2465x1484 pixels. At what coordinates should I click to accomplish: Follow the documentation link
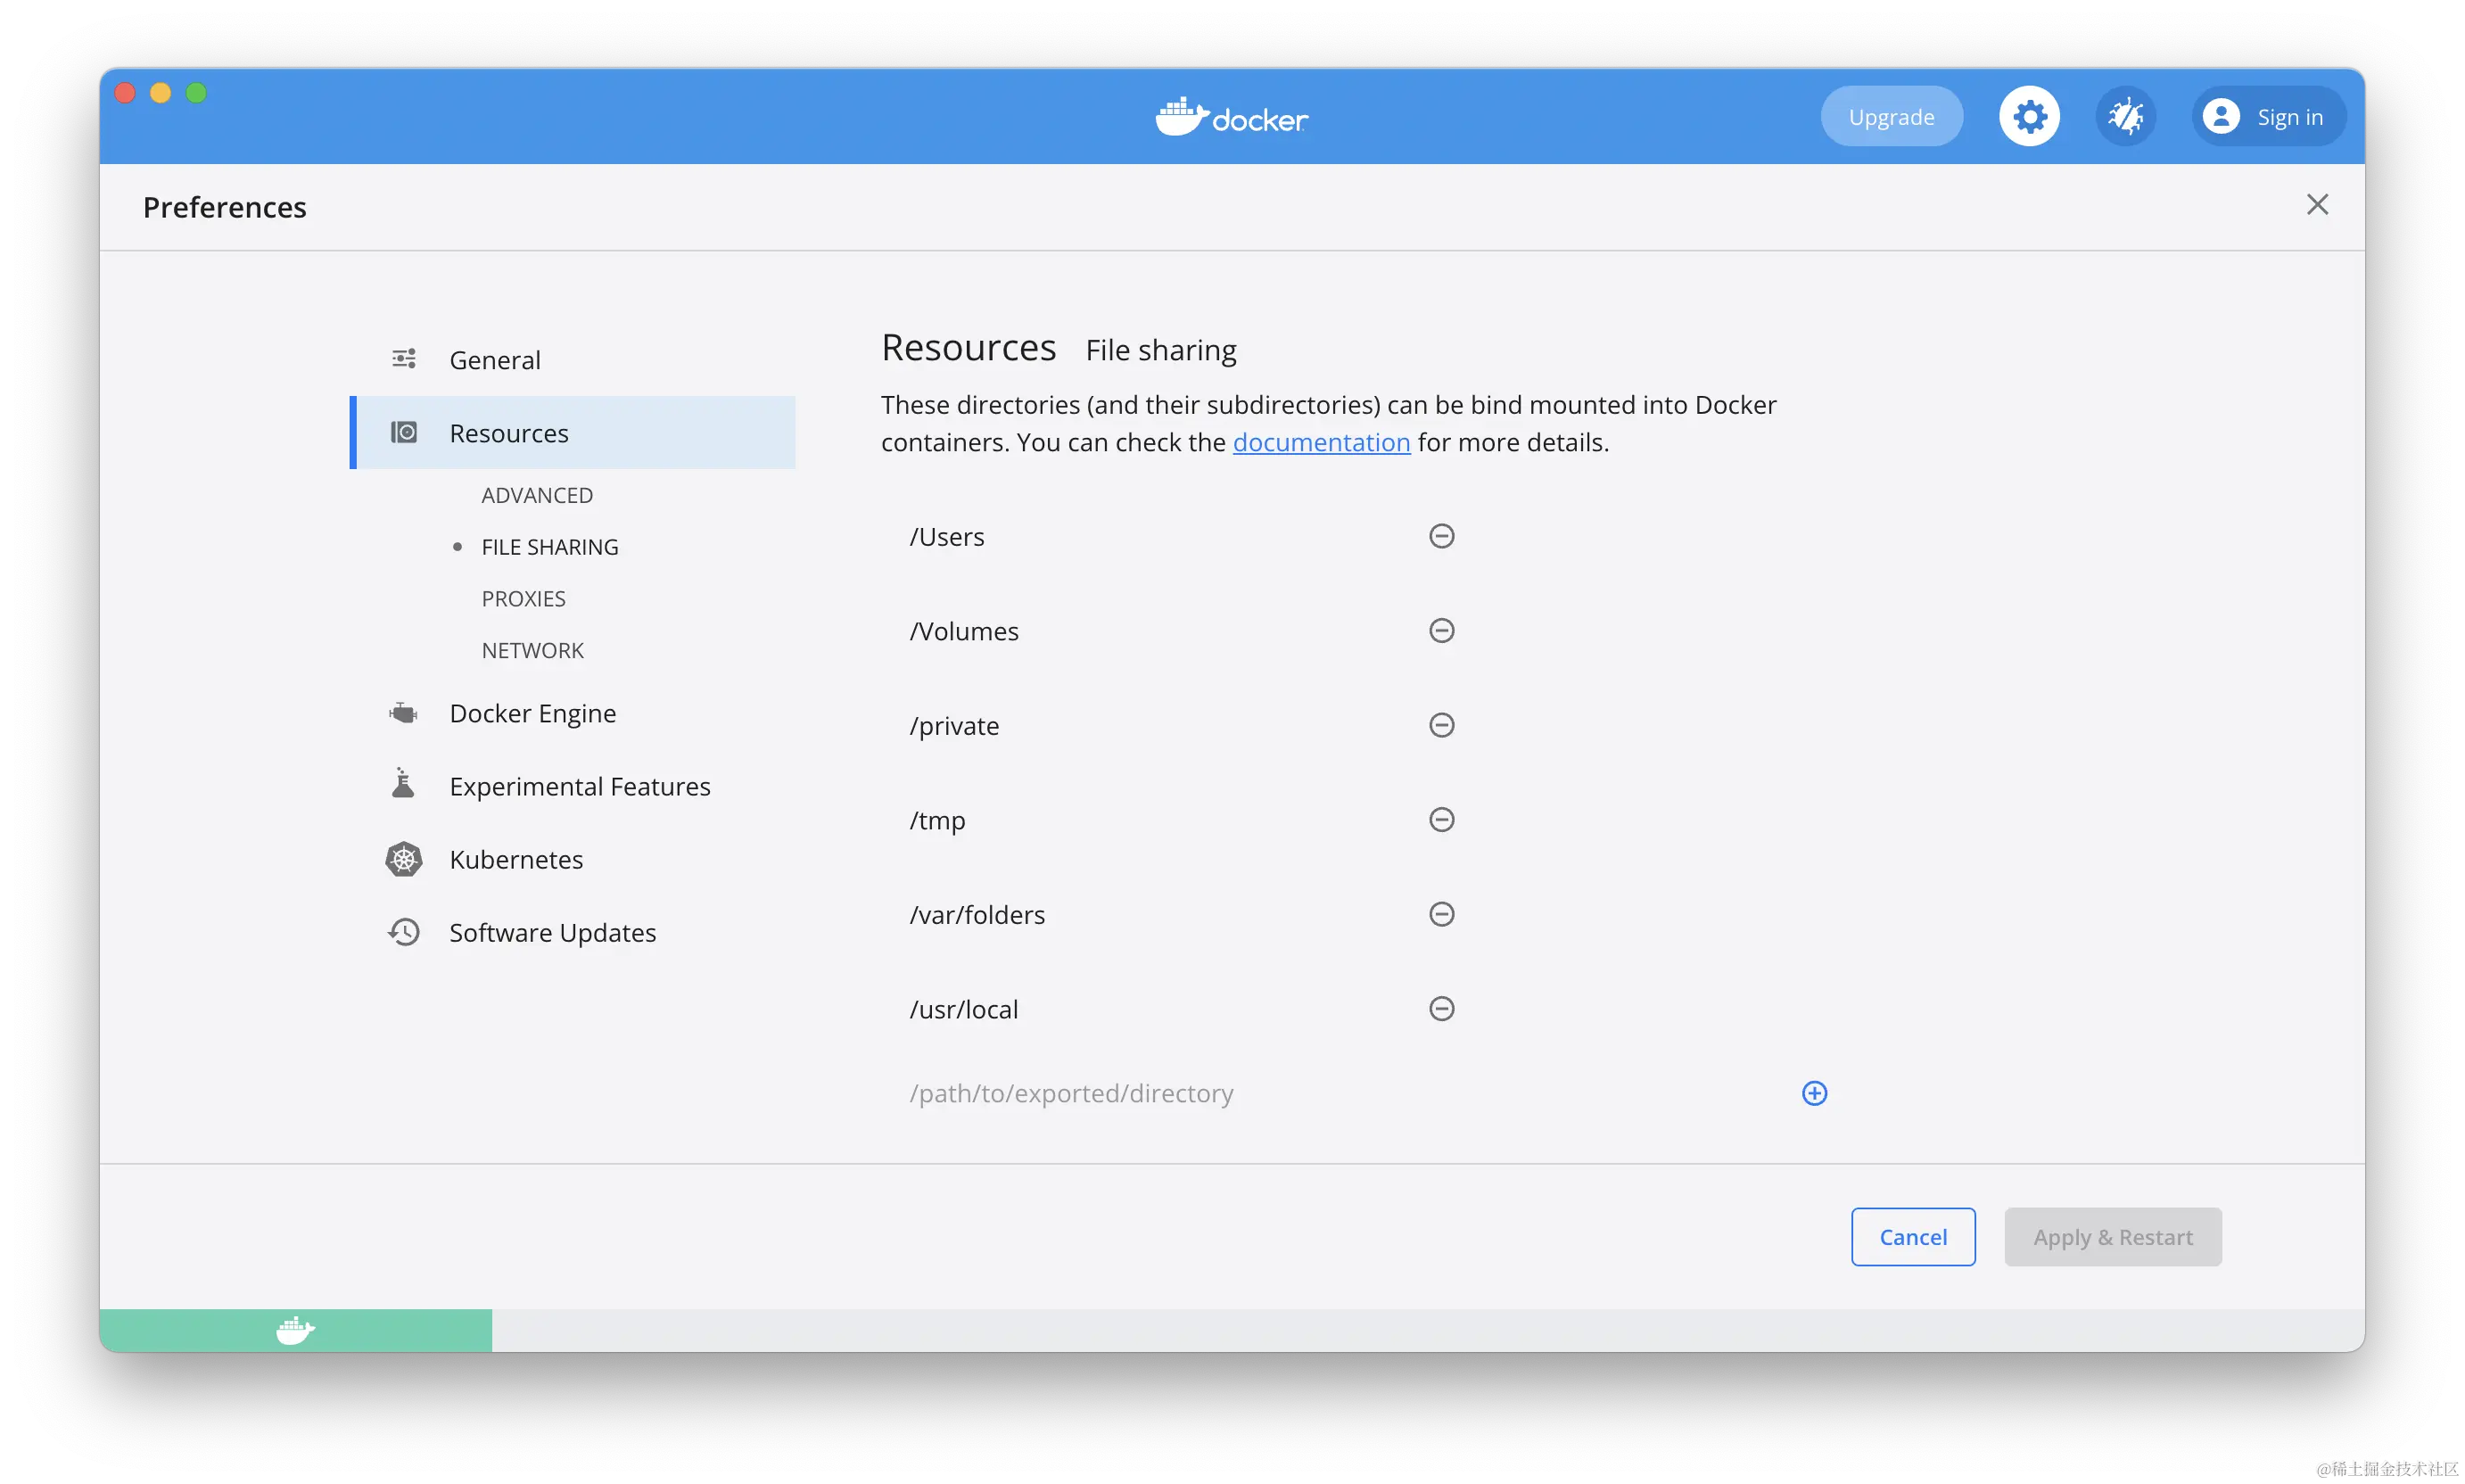pos(1321,443)
